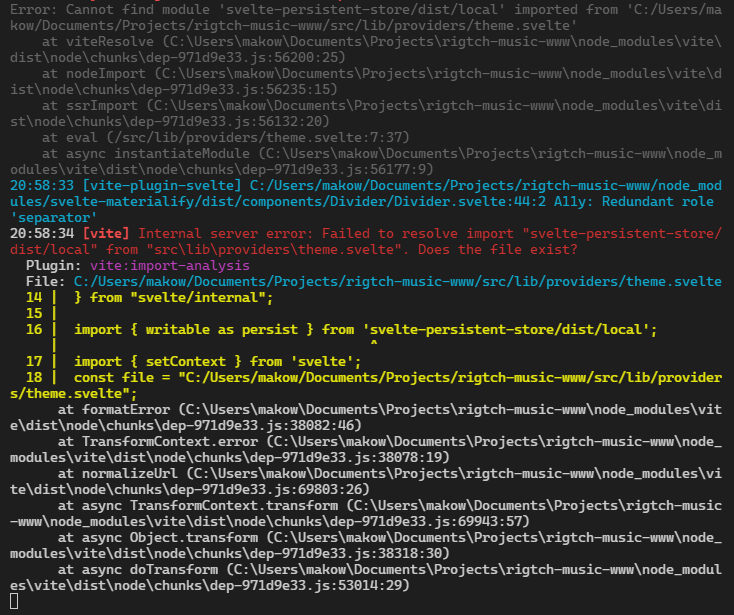Click the timestamp '20:58:34'
734x615 pixels.
tap(42, 234)
